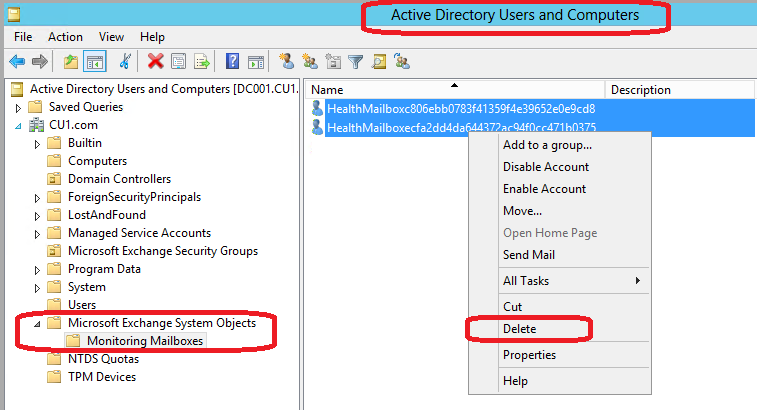Click the Create New User toolbar icon

click(x=286, y=62)
